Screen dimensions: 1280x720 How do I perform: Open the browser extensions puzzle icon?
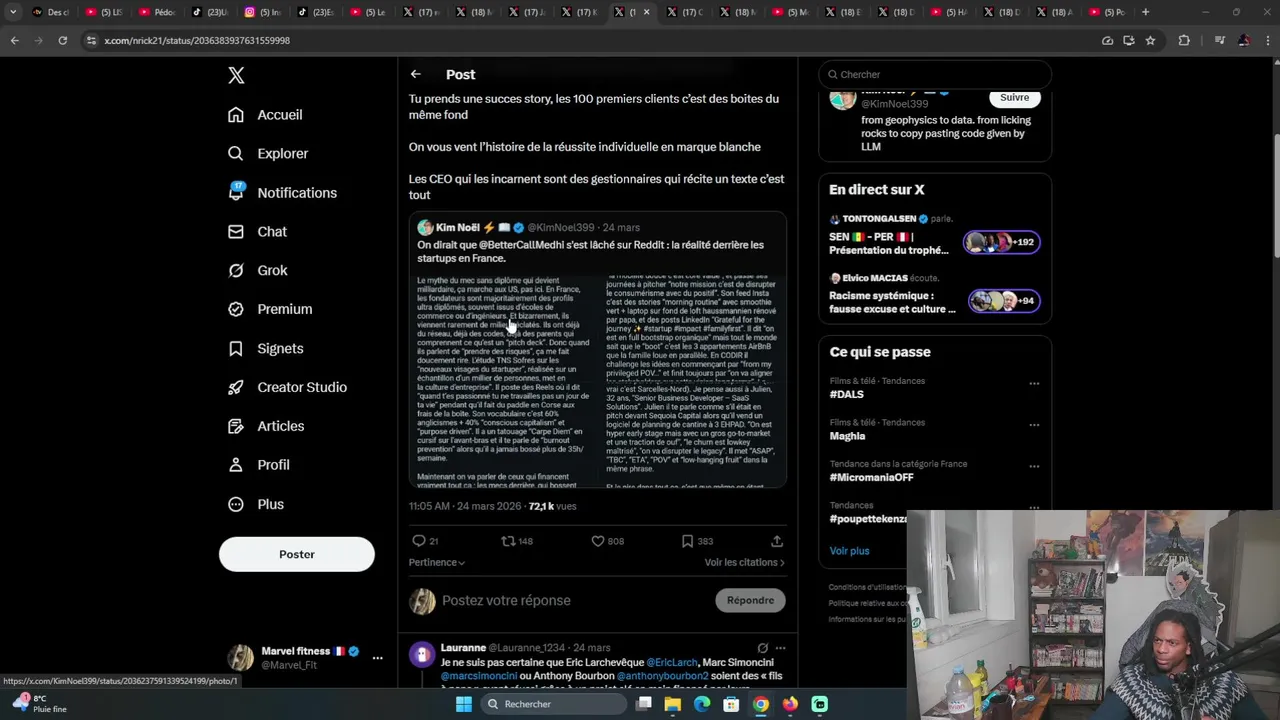pyautogui.click(x=1184, y=40)
